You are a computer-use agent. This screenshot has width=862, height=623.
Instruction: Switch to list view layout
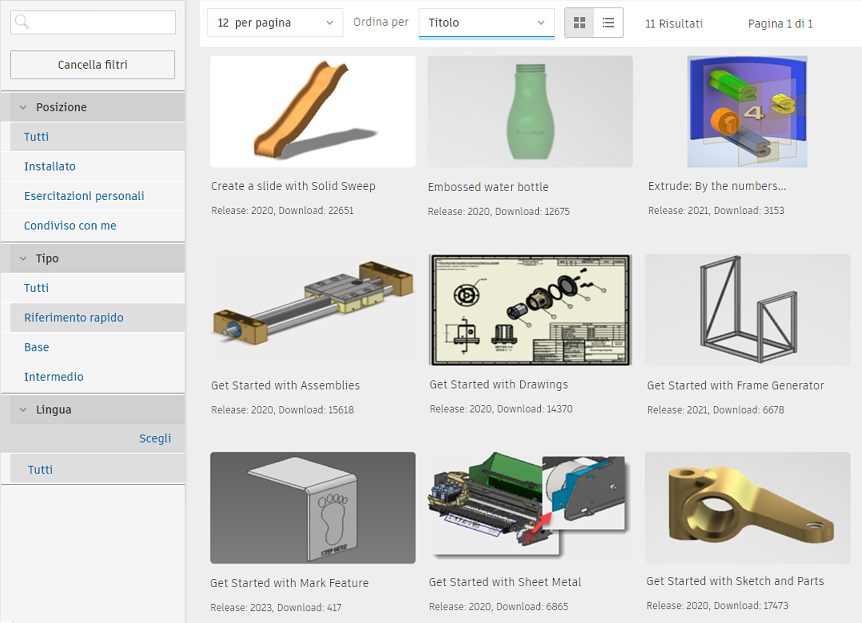pyautogui.click(x=609, y=23)
